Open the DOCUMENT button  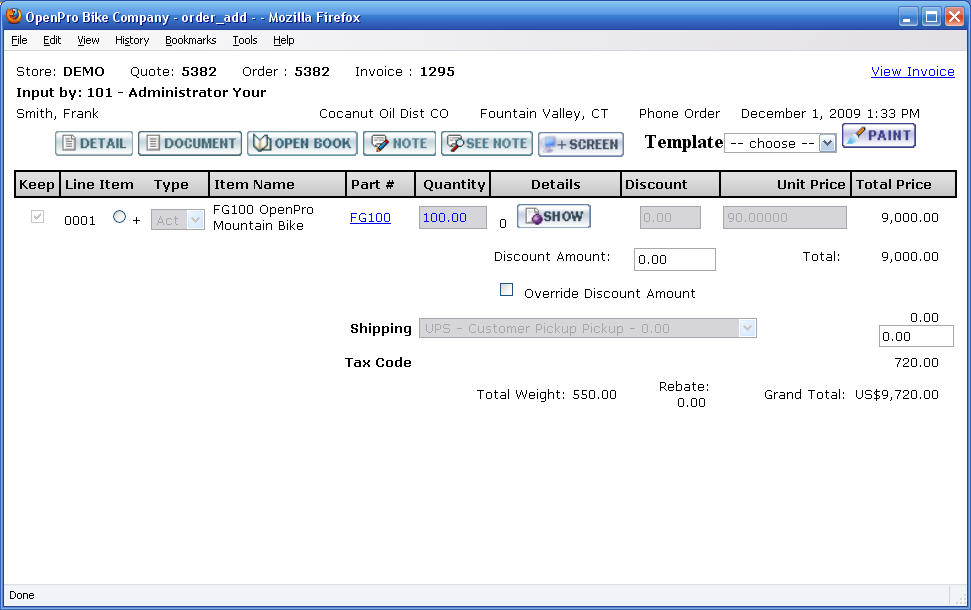[190, 144]
